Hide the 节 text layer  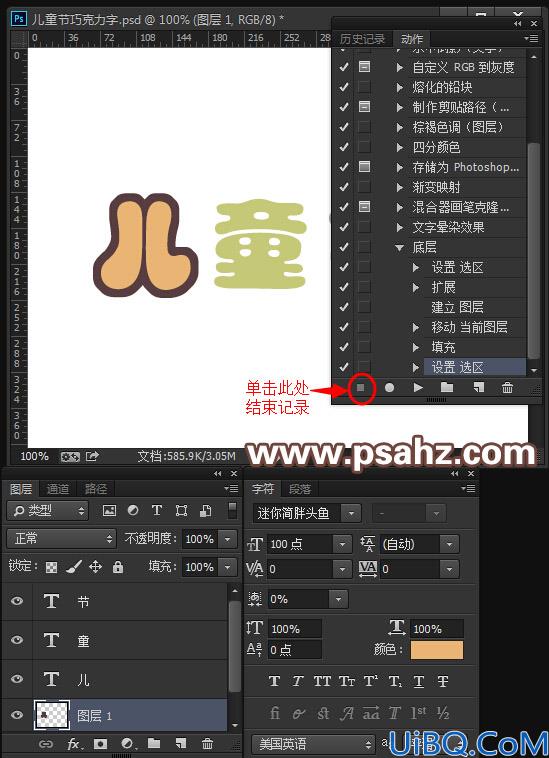[x=17, y=601]
